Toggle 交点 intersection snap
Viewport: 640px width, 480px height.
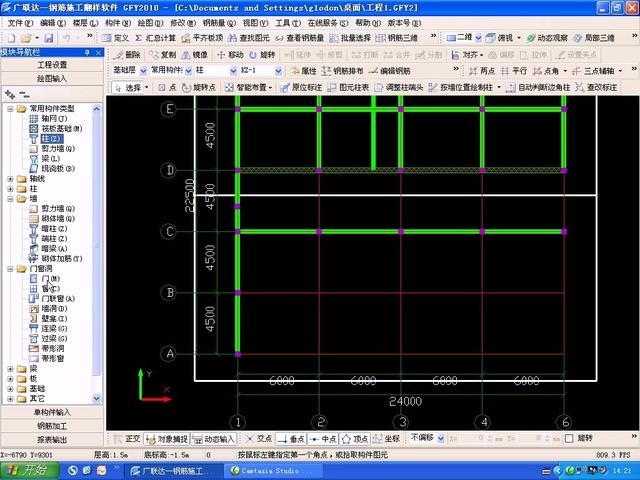(x=258, y=439)
